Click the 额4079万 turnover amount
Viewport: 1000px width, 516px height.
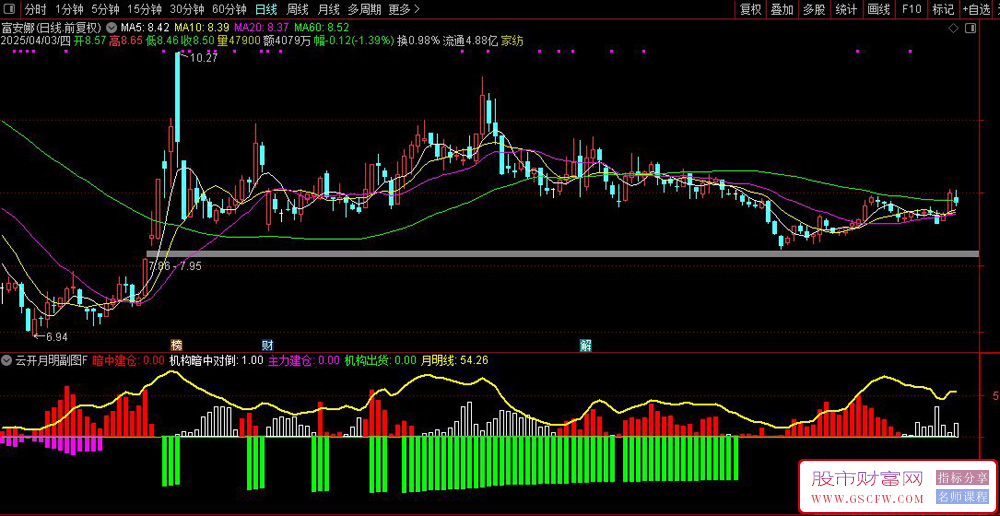coord(287,40)
